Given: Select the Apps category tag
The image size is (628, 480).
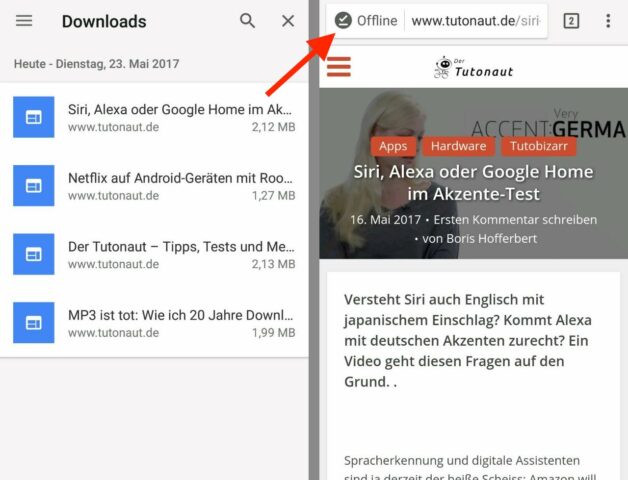Looking at the screenshot, I should coord(393,146).
